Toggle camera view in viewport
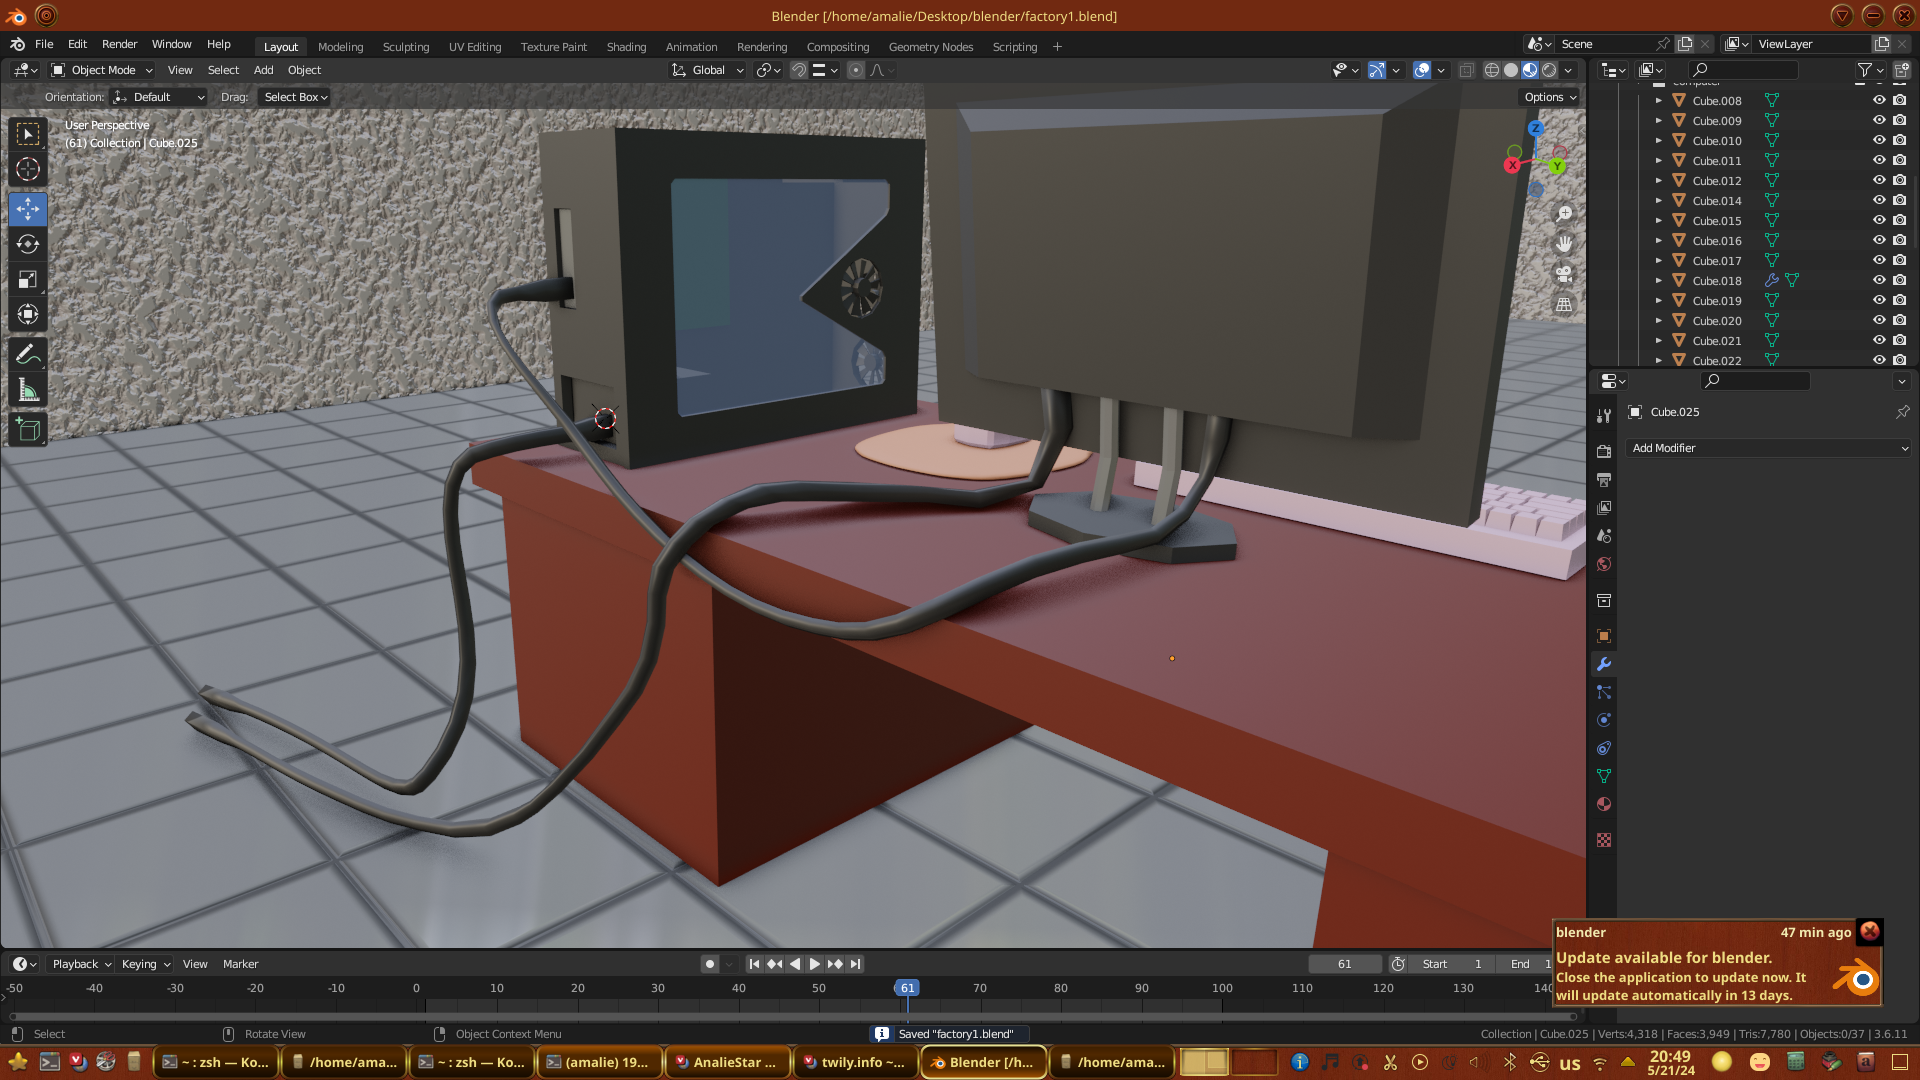1920x1080 pixels. 1564,274
